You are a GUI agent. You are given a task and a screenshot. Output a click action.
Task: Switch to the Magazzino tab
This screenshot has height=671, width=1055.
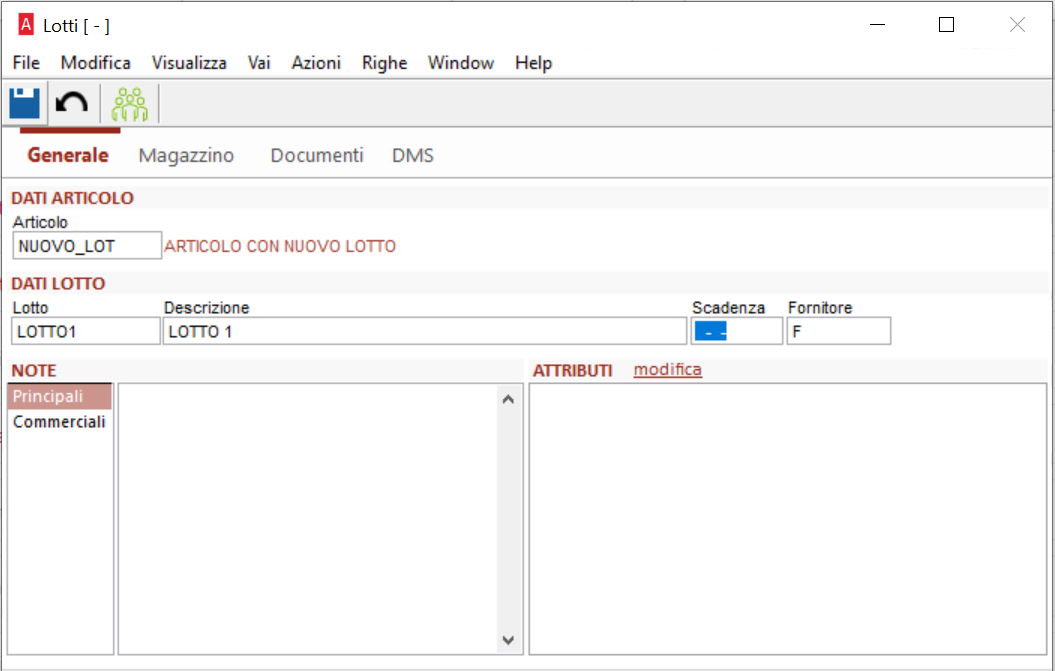point(186,155)
